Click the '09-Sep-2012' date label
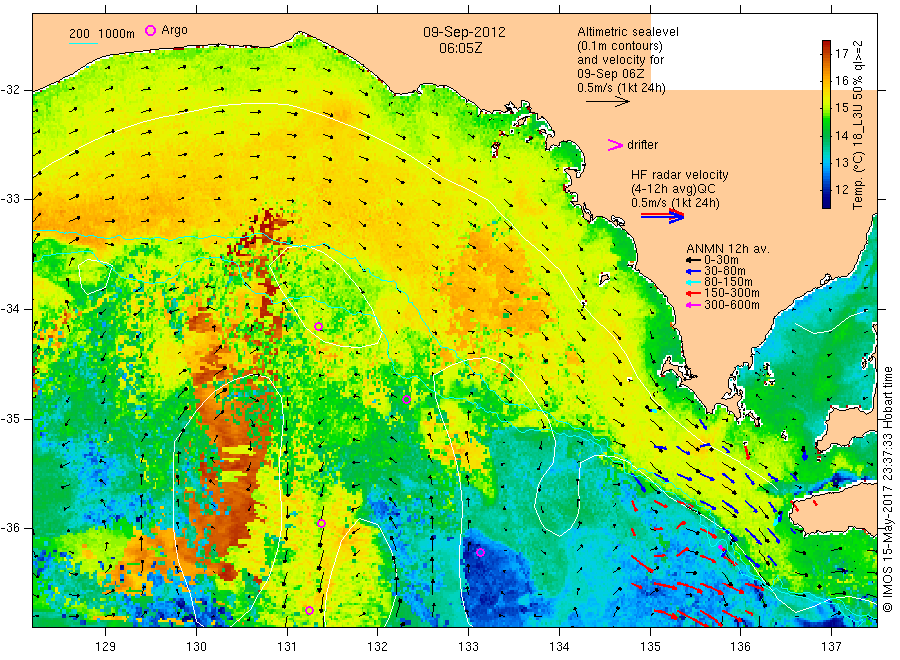Image resolution: width=900 pixels, height=660 pixels. [x=464, y=32]
